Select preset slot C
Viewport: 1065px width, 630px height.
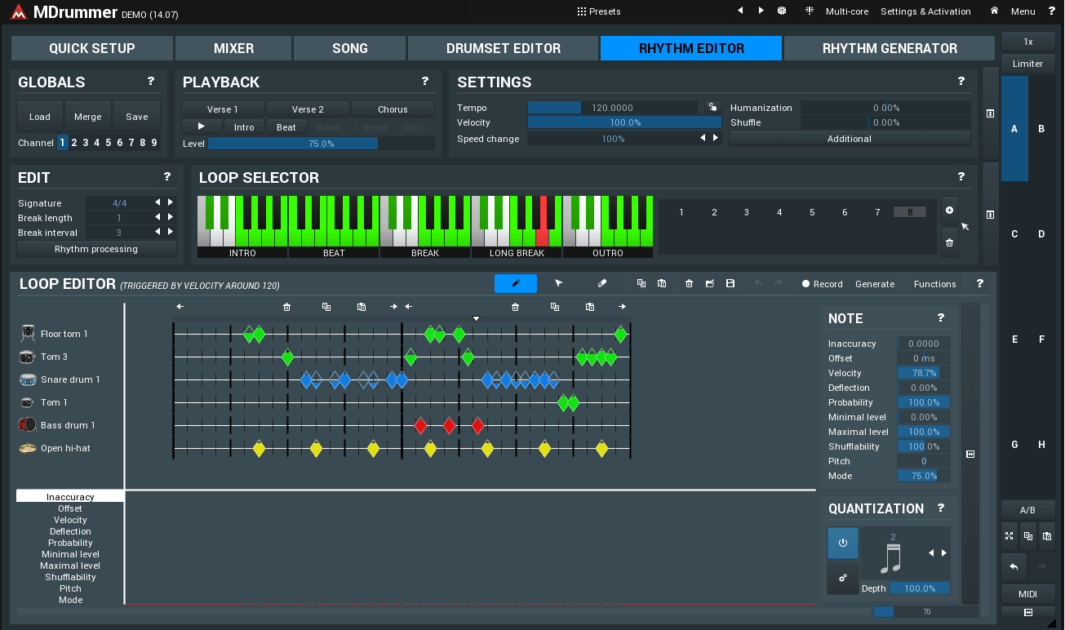[1015, 234]
